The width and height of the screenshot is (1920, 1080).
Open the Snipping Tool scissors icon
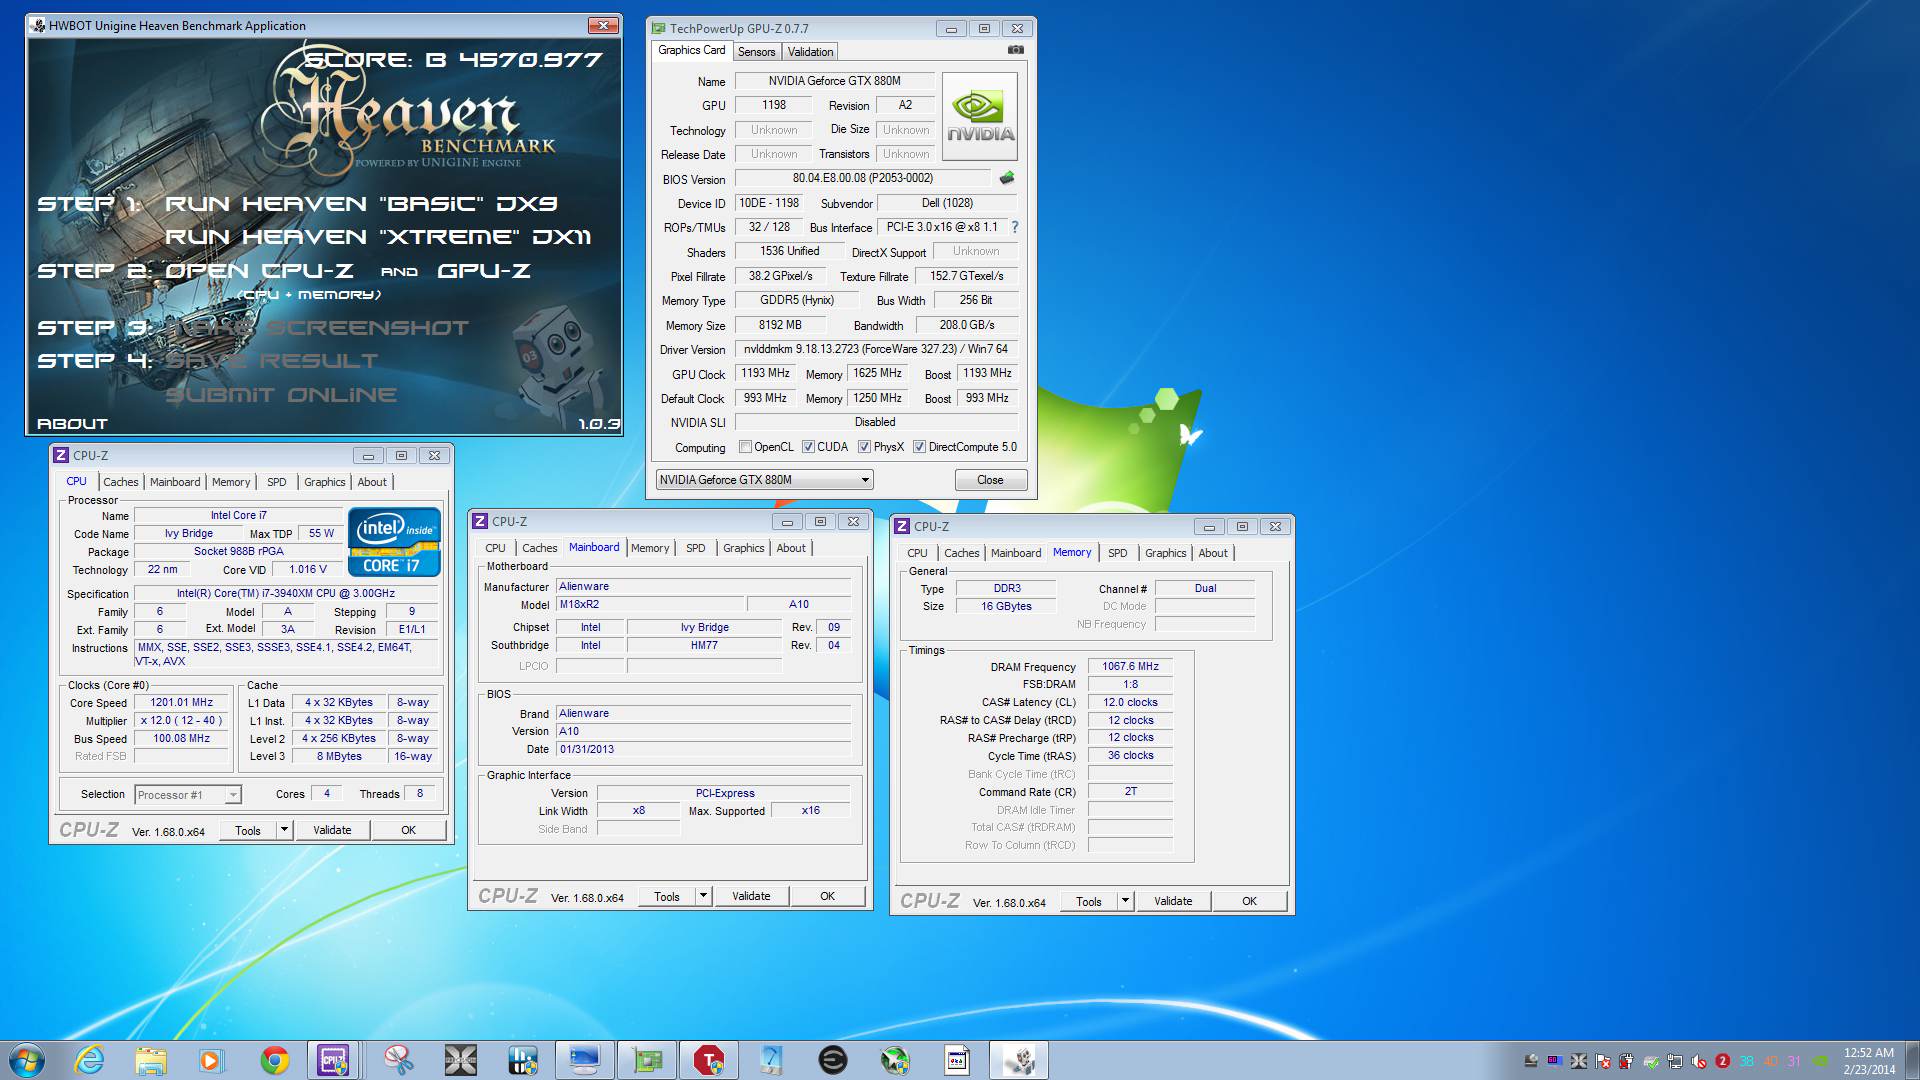click(398, 1060)
